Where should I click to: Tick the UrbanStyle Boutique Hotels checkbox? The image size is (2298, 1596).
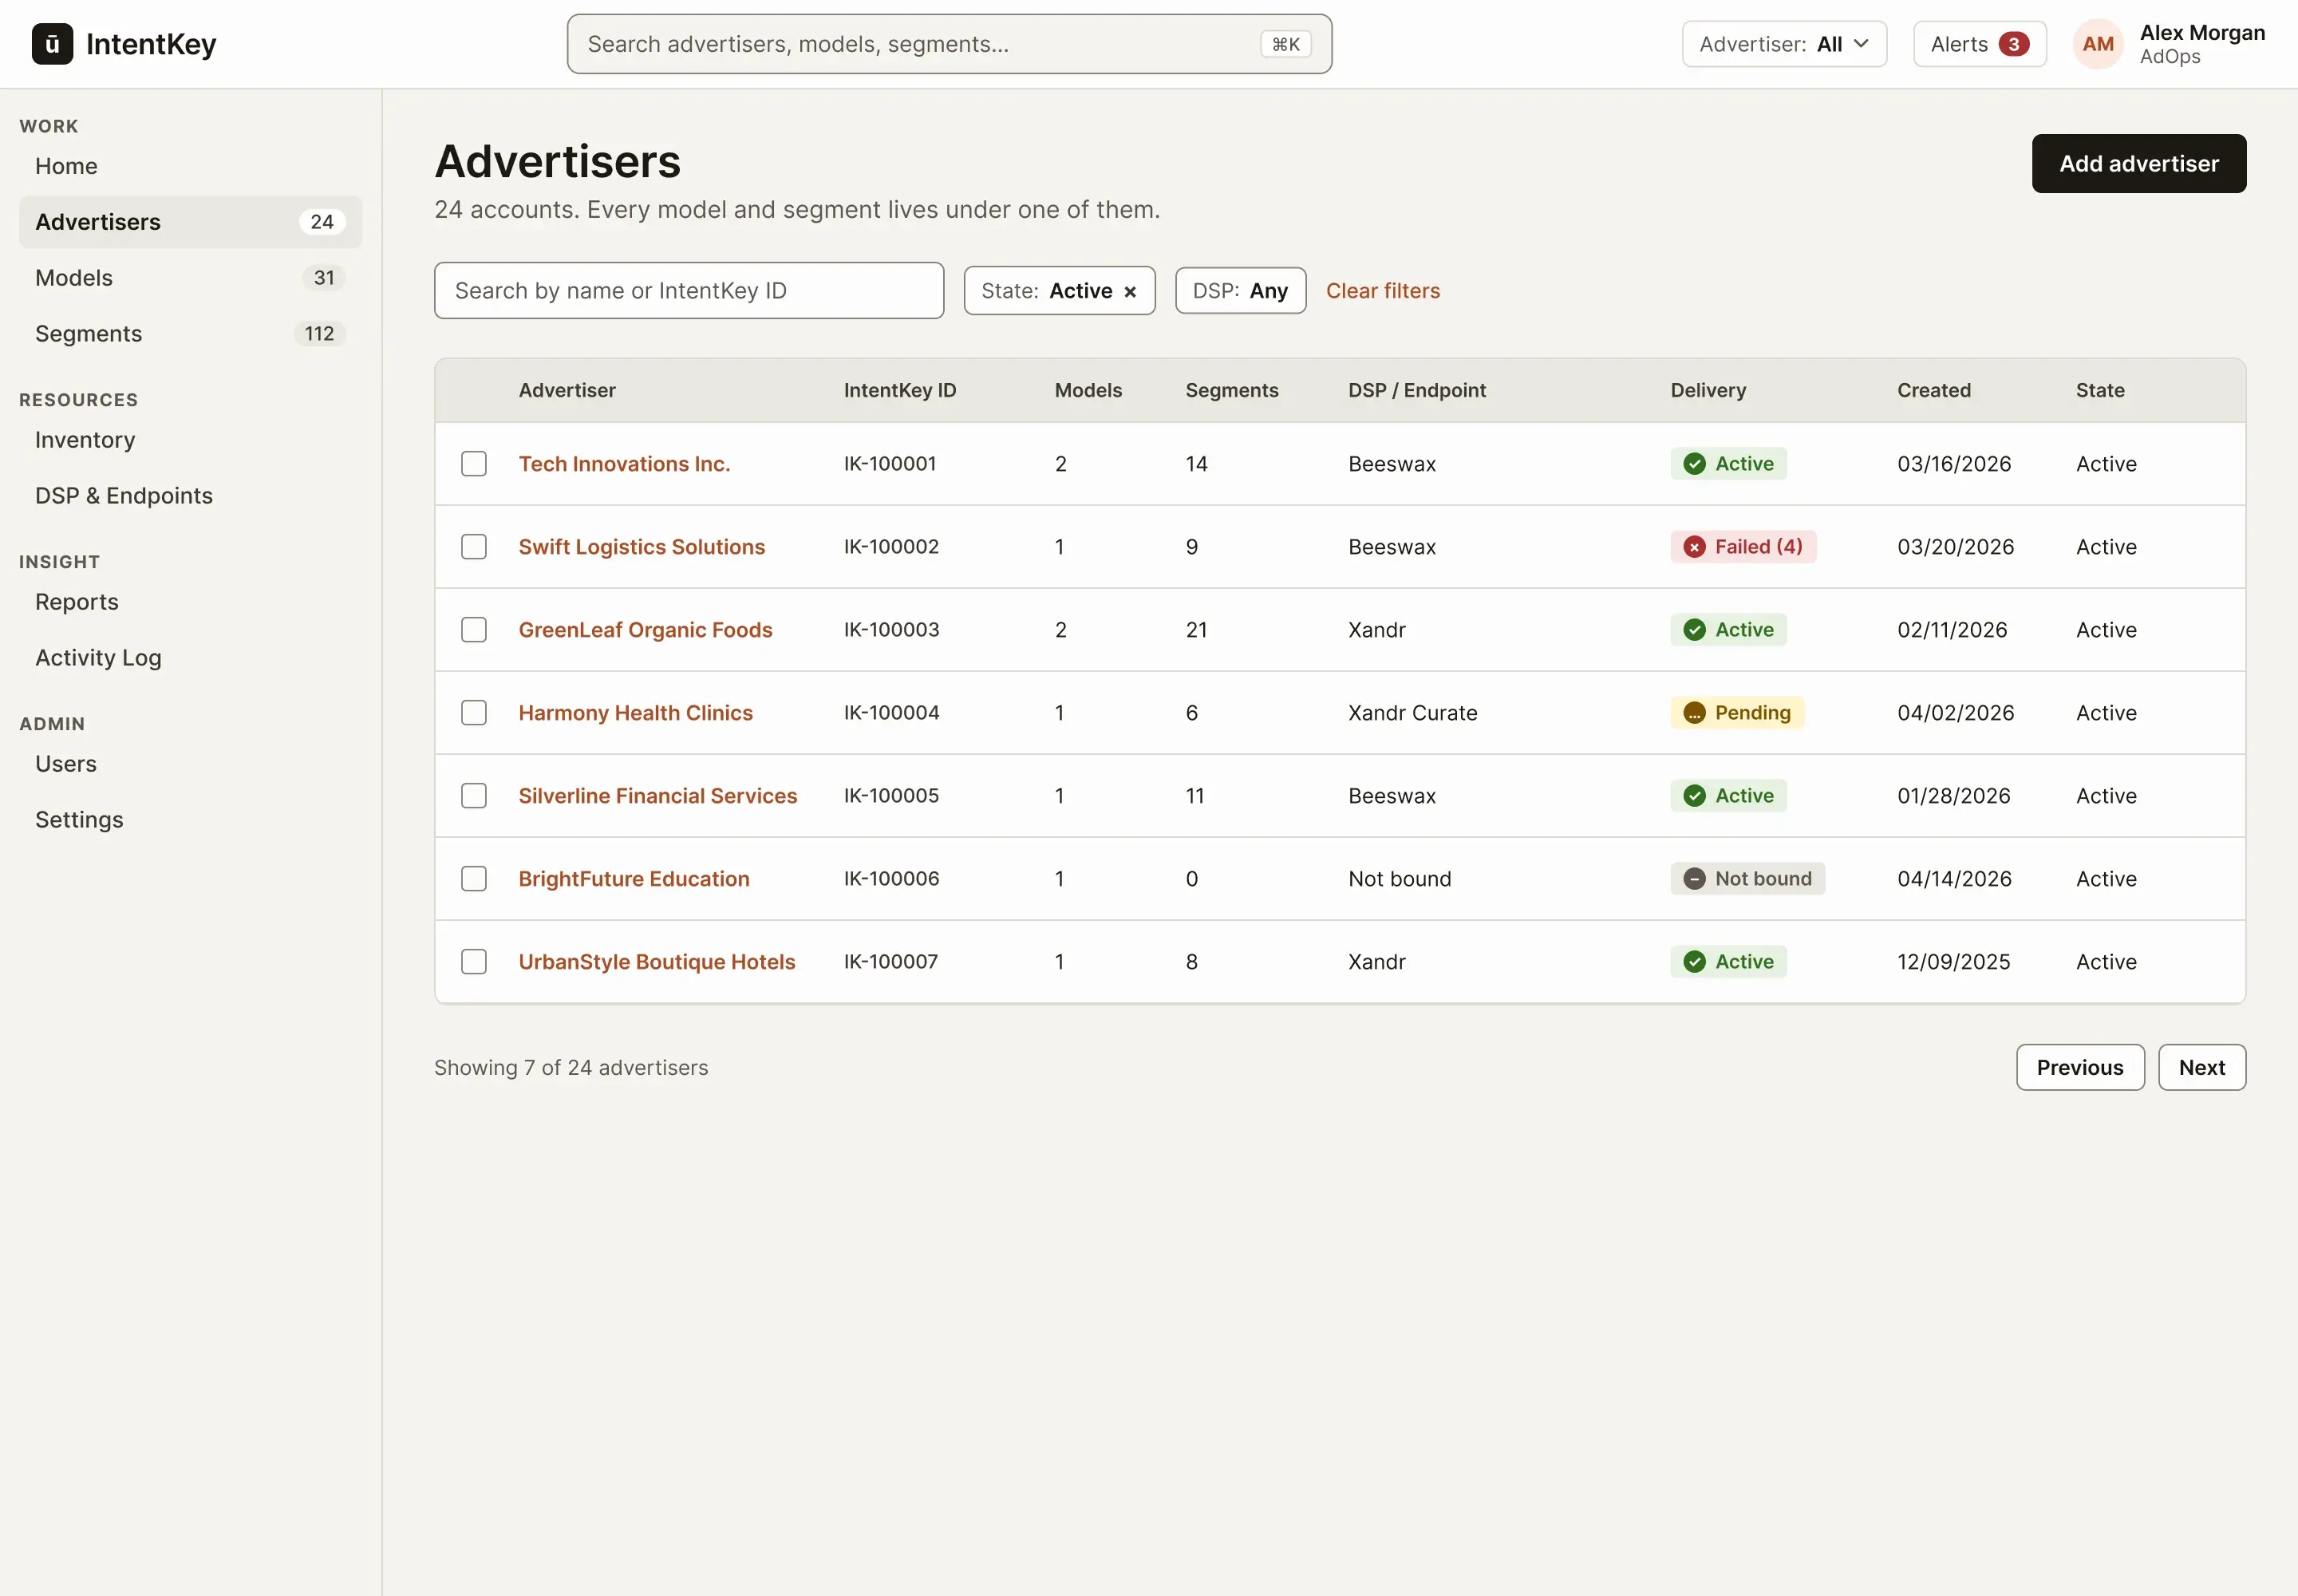click(x=474, y=962)
